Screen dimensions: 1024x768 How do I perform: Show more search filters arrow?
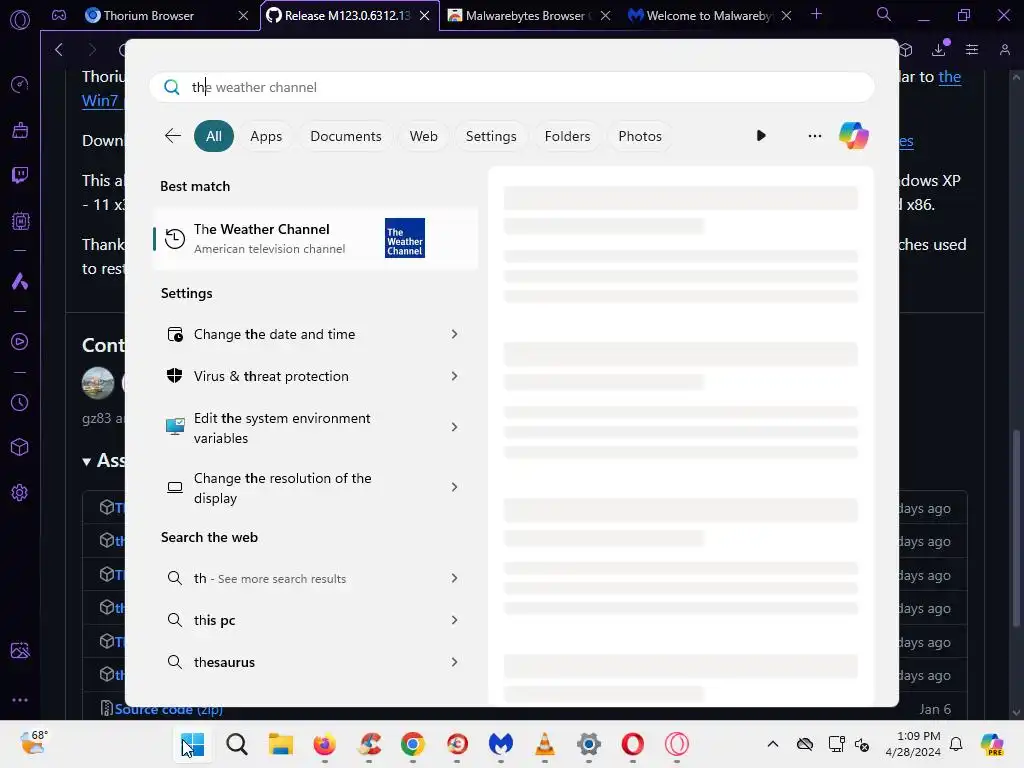click(761, 136)
